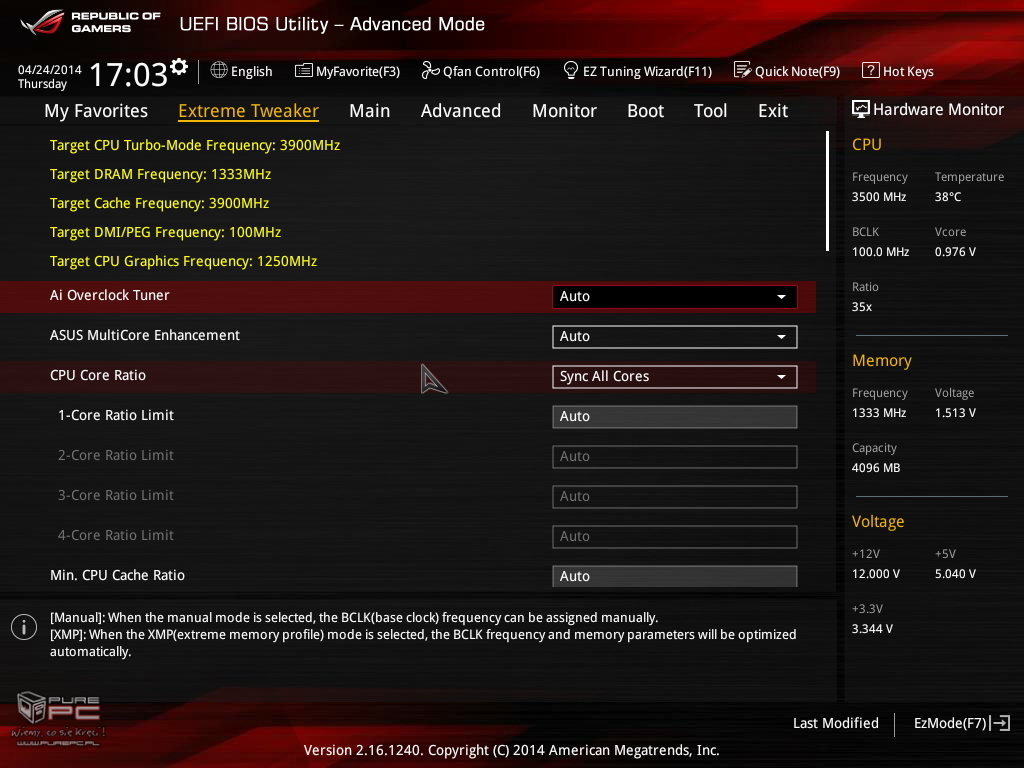Click the Min. CPU Cache Ratio field
Screen dimensions: 1024x768
click(674, 576)
